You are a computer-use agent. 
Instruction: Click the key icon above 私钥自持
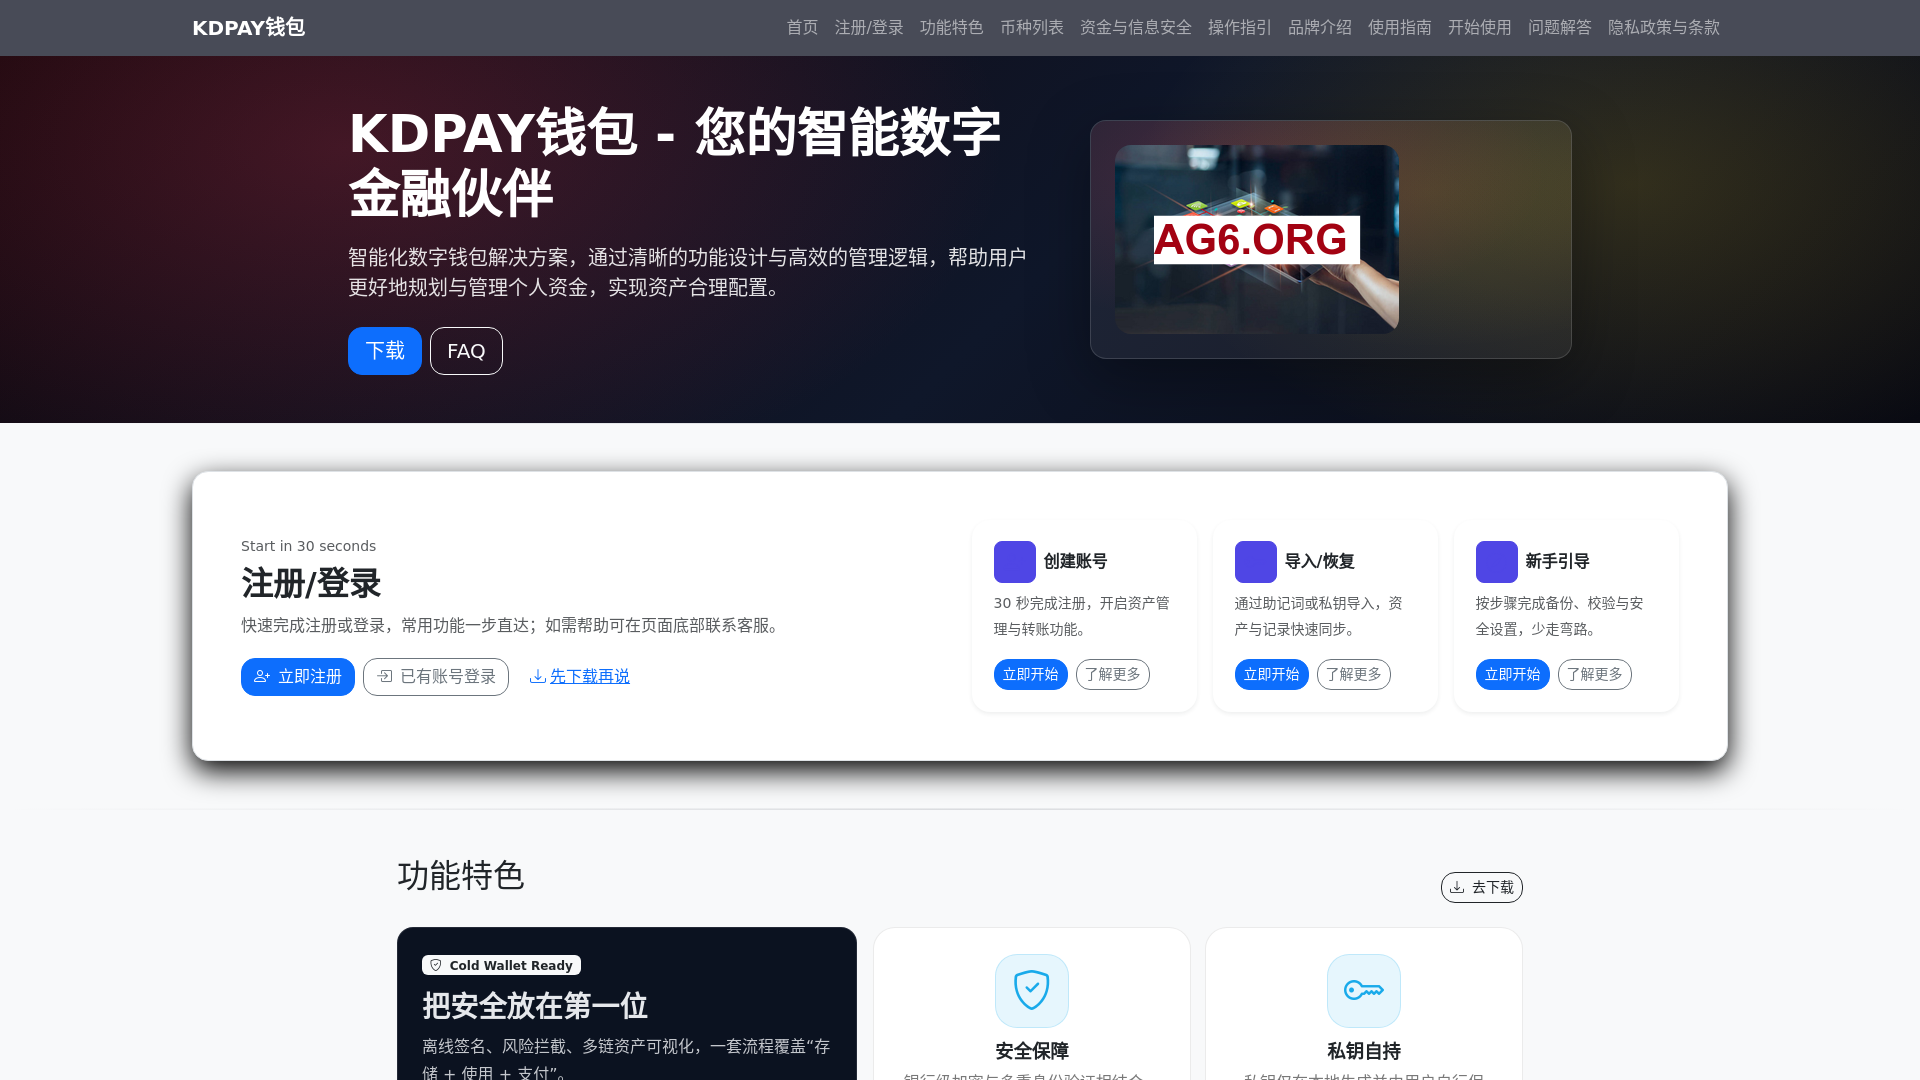tap(1364, 991)
